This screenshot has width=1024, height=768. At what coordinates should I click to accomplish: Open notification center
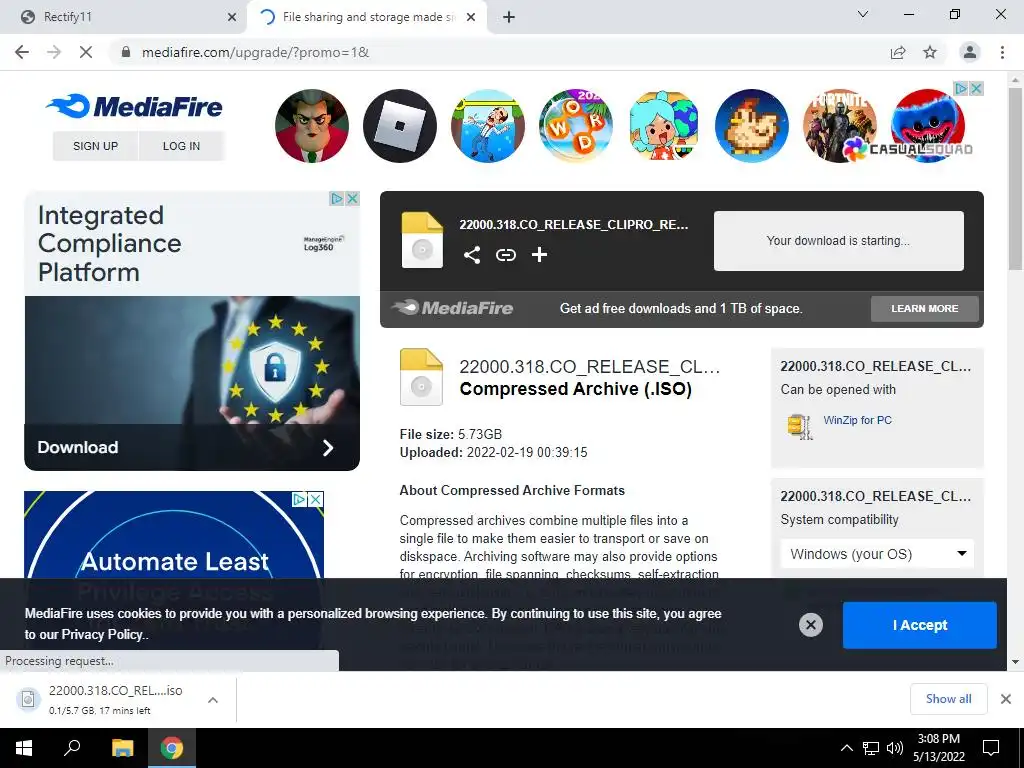tap(991, 748)
